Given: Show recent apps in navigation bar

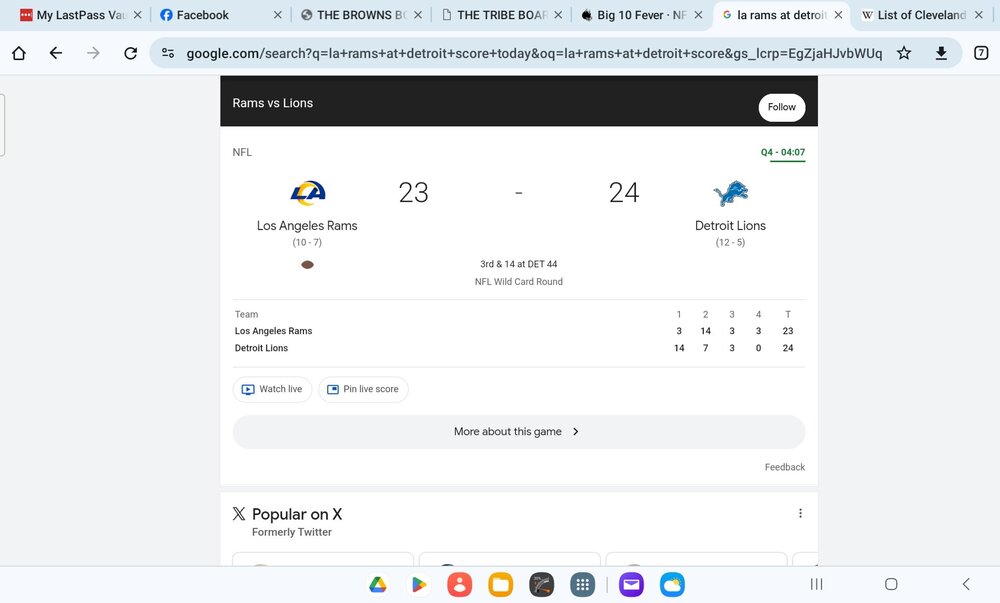Looking at the screenshot, I should point(816,584).
